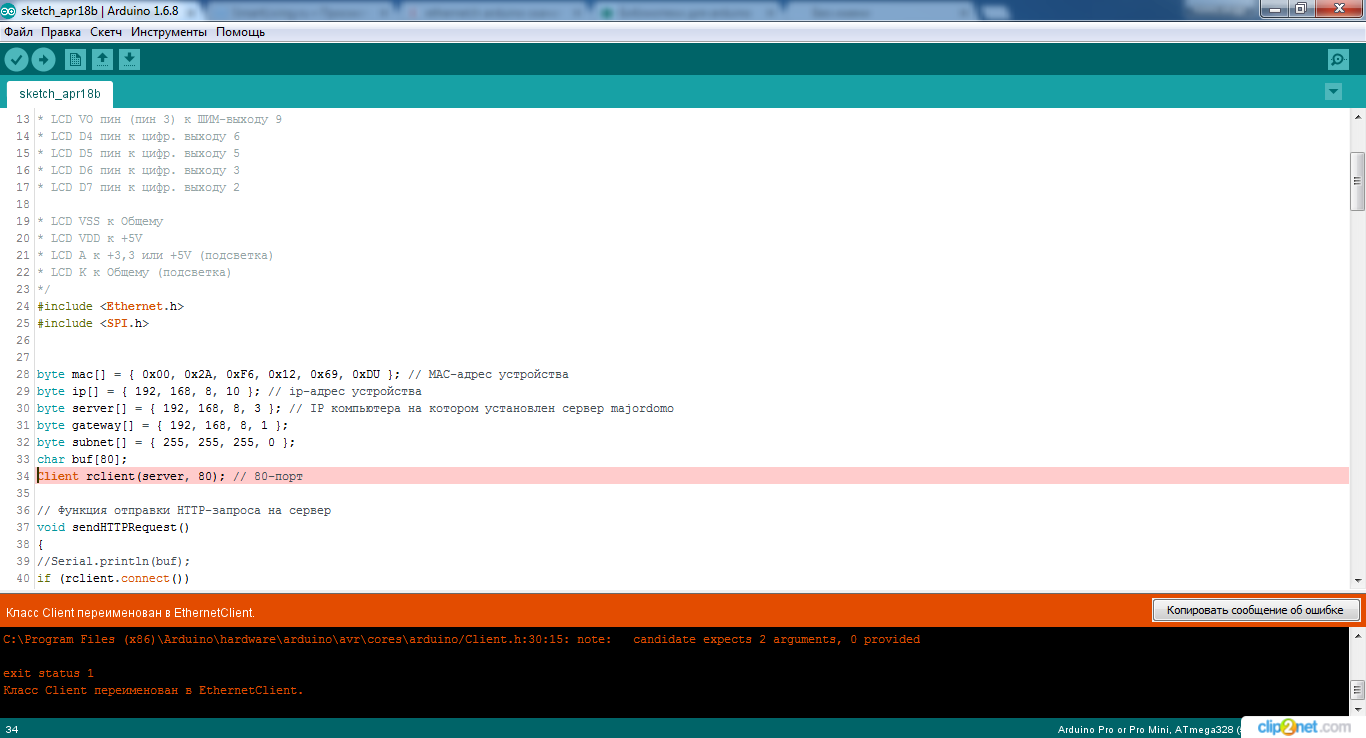Click Копировать сообщение об ошибке button

pos(1256,610)
